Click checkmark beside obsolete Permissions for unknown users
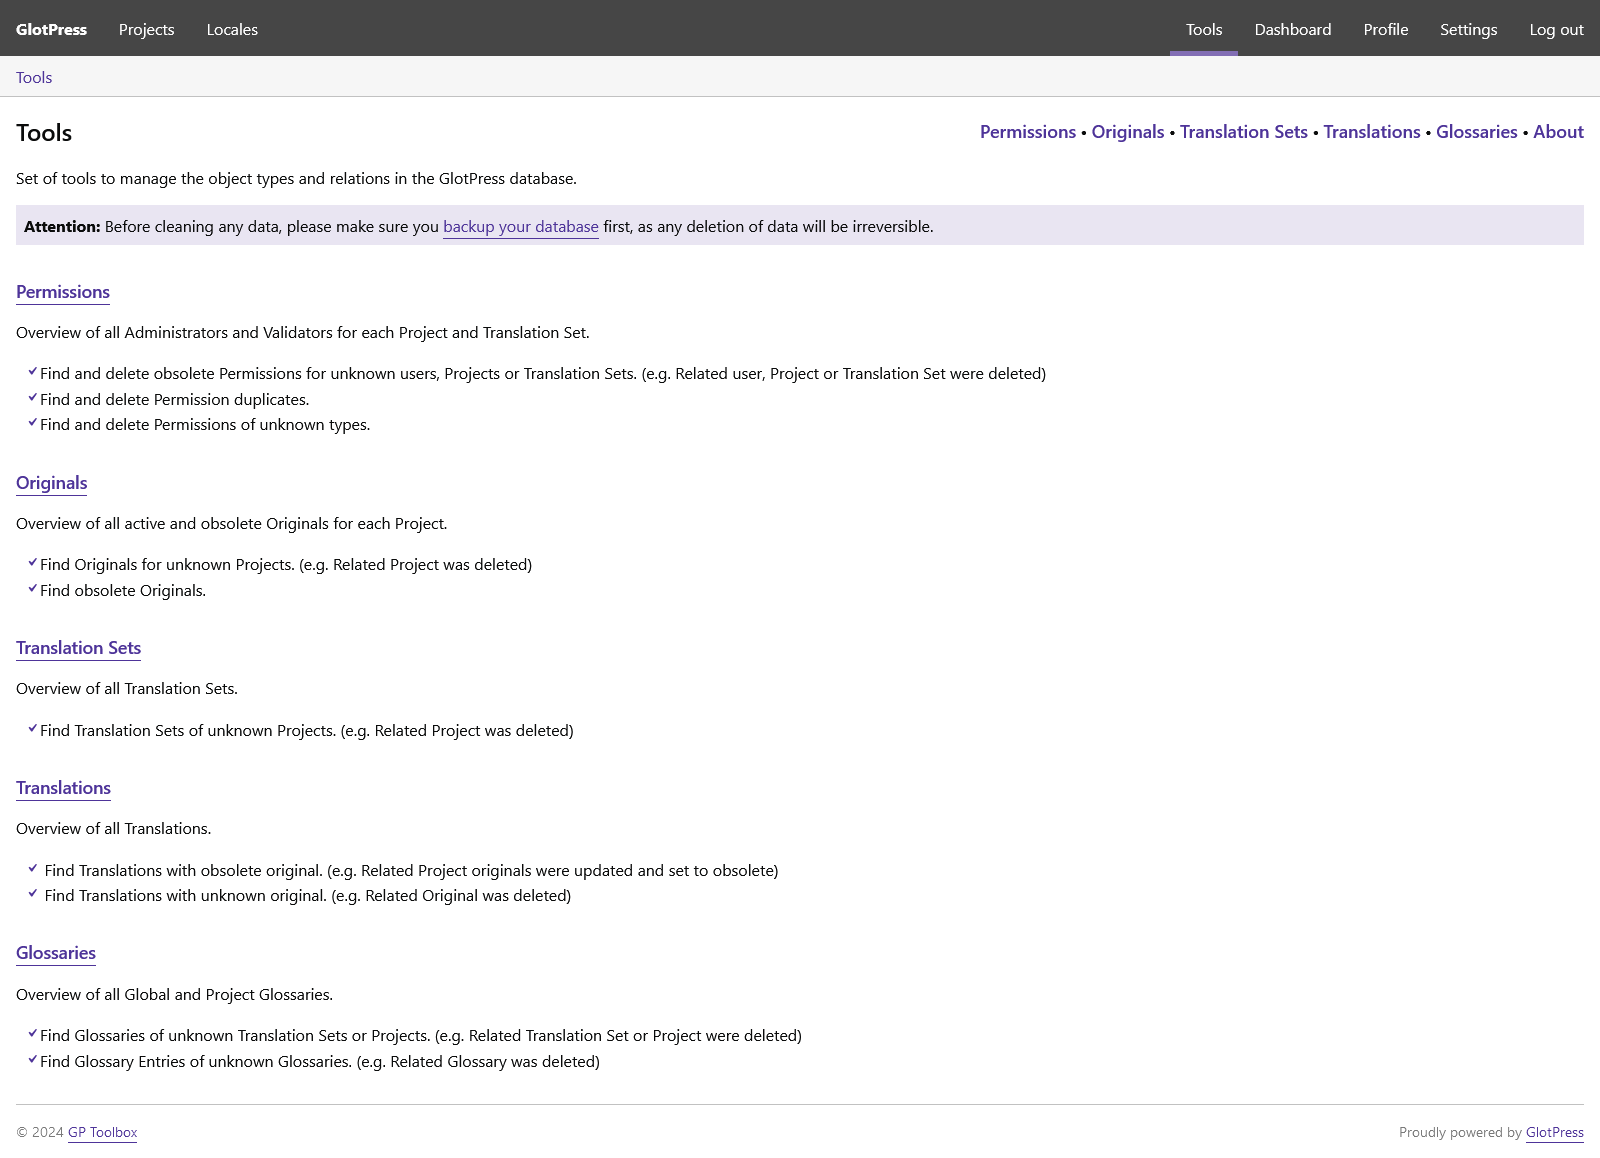Screen dimensions: 1600x1158 [33, 371]
